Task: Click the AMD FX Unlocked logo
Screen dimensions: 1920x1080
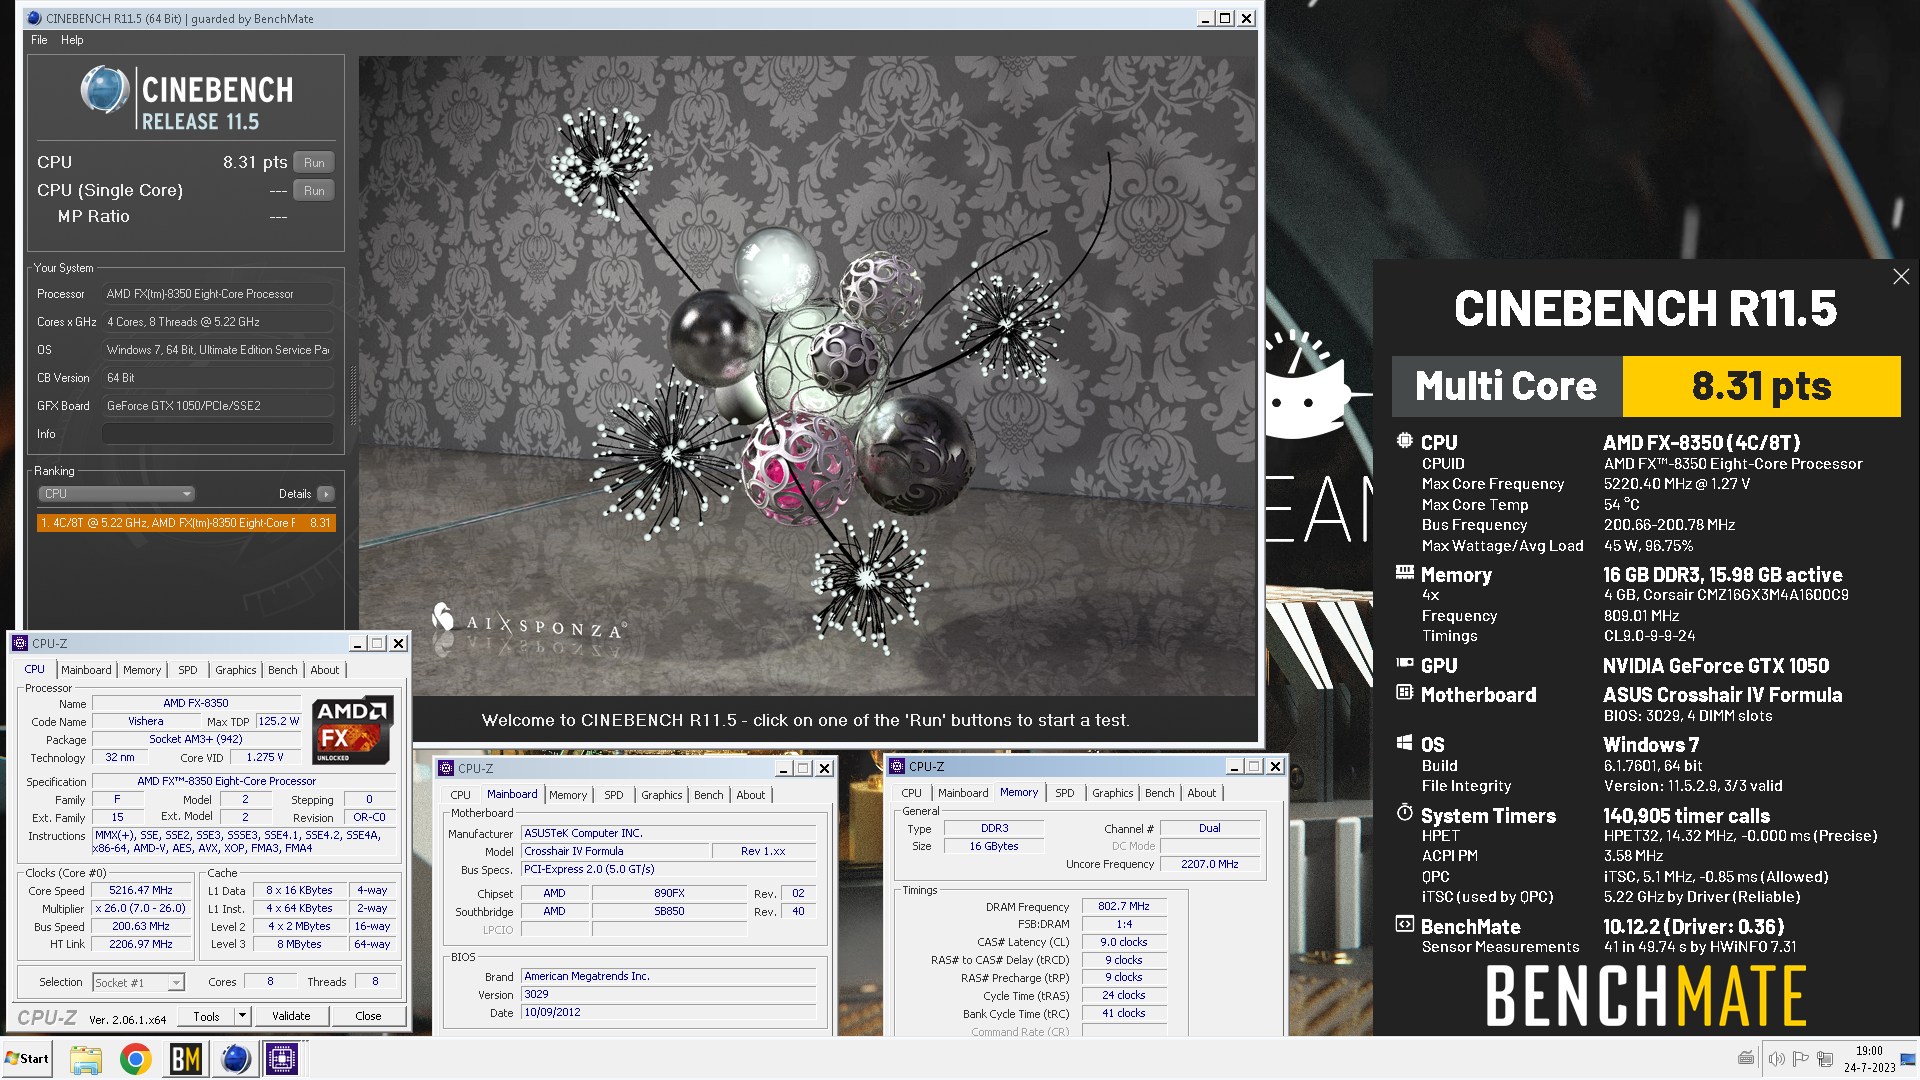Action: (x=353, y=731)
